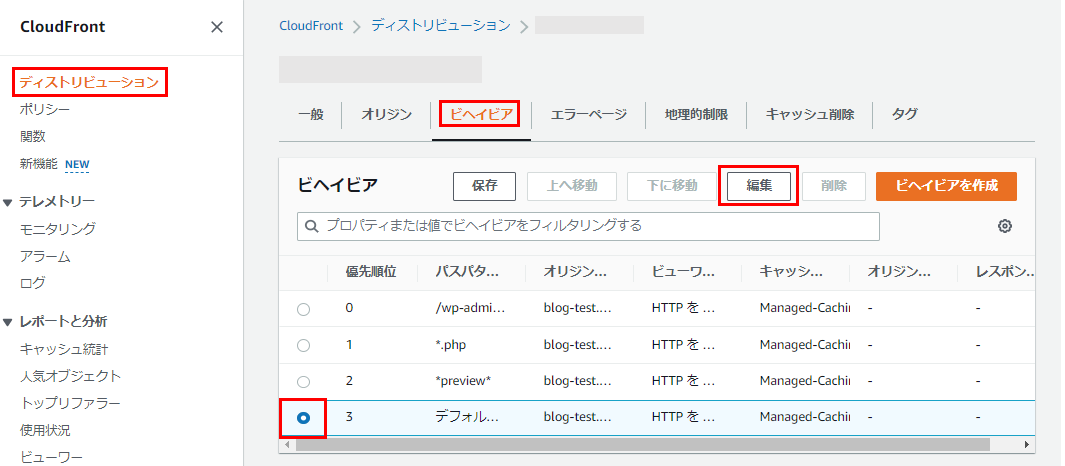Click the NEW badge beside 新機能

coord(77,164)
